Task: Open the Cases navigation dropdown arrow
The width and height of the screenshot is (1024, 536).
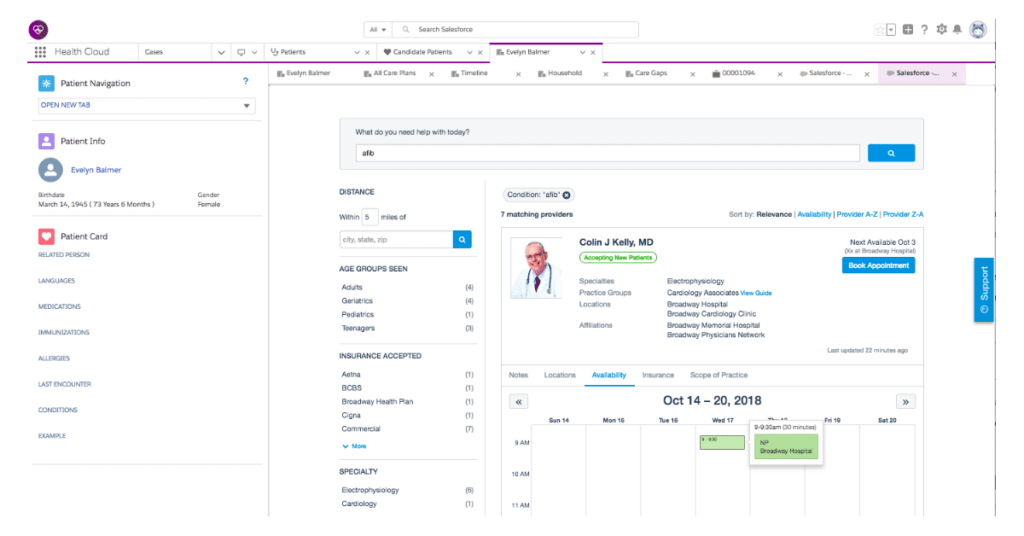Action: click(222, 52)
